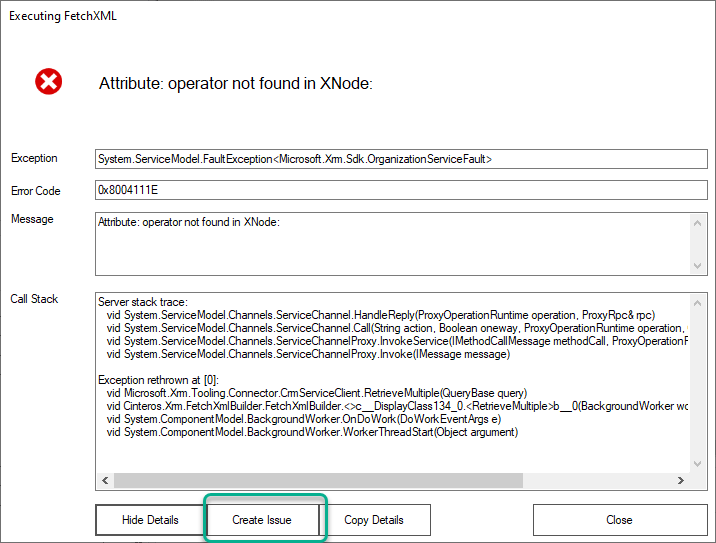Click Call Stack vertical scroll up arrow
This screenshot has width=716, height=543.
pos(699,300)
